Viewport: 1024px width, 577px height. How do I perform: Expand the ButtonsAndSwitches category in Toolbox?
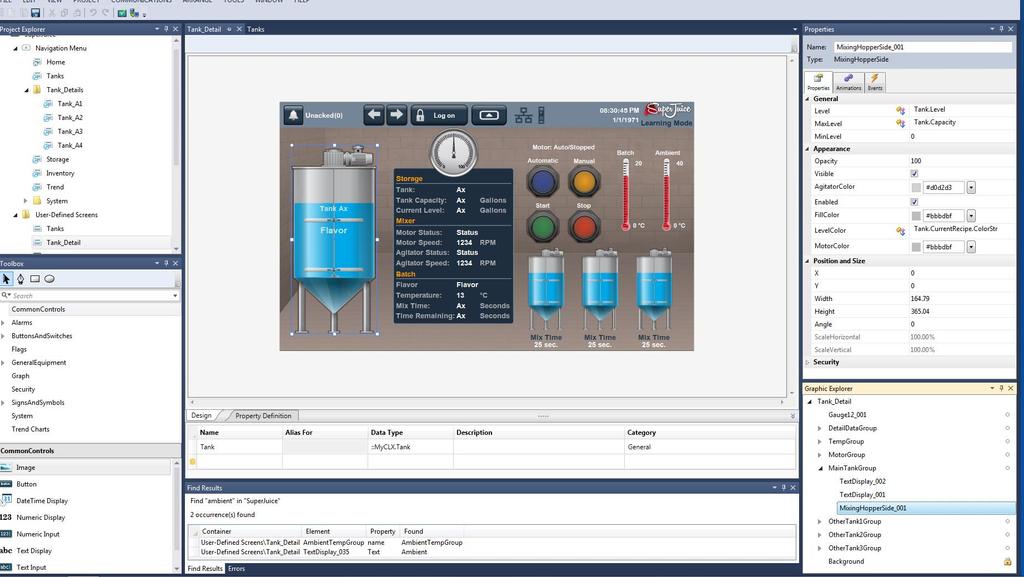3,336
